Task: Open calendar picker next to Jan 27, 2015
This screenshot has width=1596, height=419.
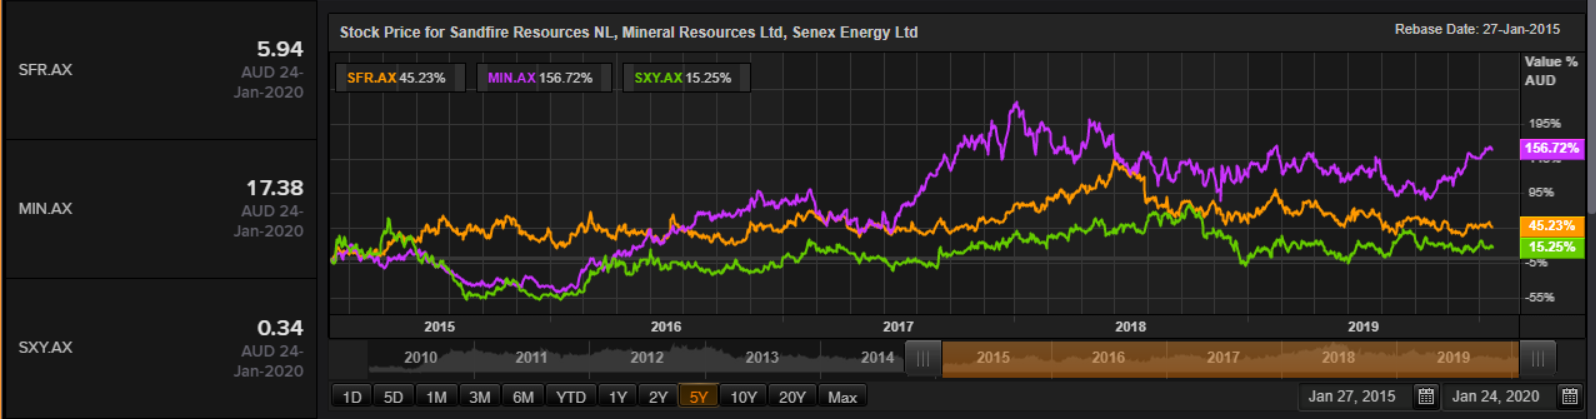Action: [1426, 396]
